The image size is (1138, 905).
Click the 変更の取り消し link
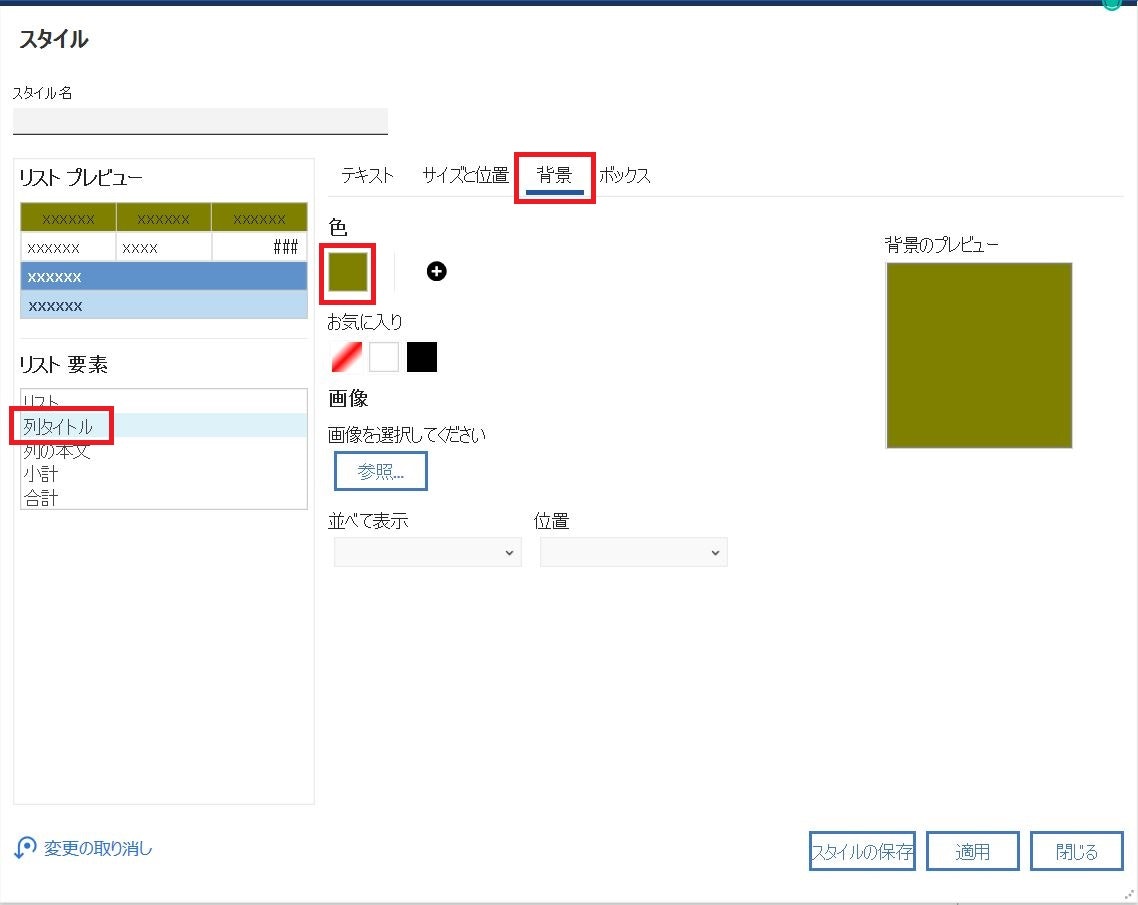(x=98, y=848)
